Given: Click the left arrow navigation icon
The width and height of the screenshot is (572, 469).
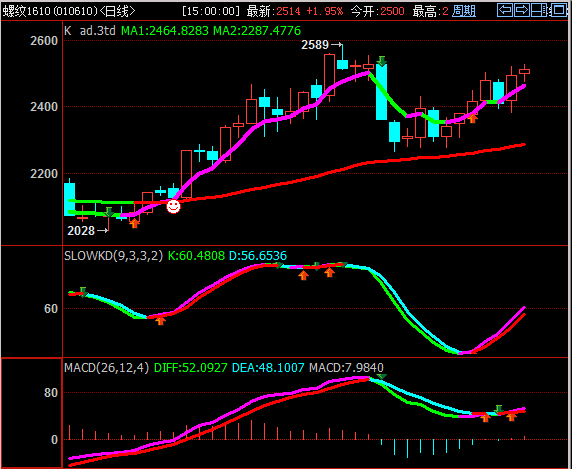Looking at the screenshot, I should click(x=505, y=10).
